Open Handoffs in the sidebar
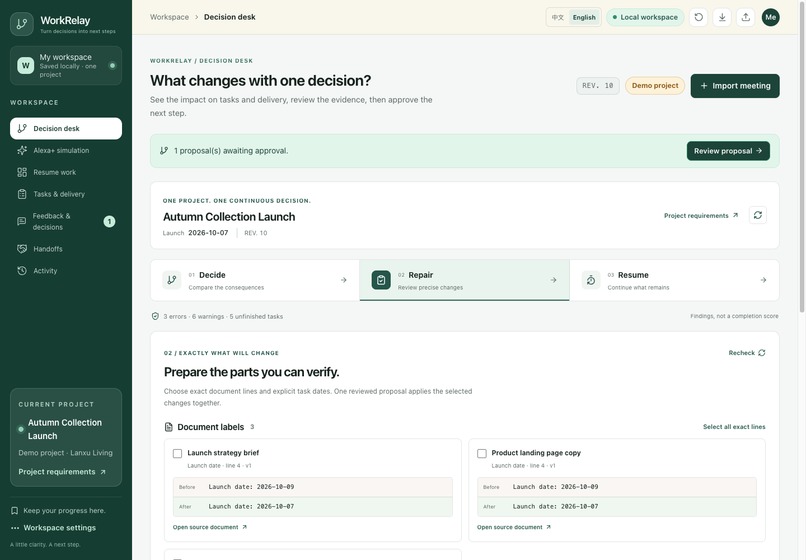This screenshot has height=560, width=806. [66, 249]
